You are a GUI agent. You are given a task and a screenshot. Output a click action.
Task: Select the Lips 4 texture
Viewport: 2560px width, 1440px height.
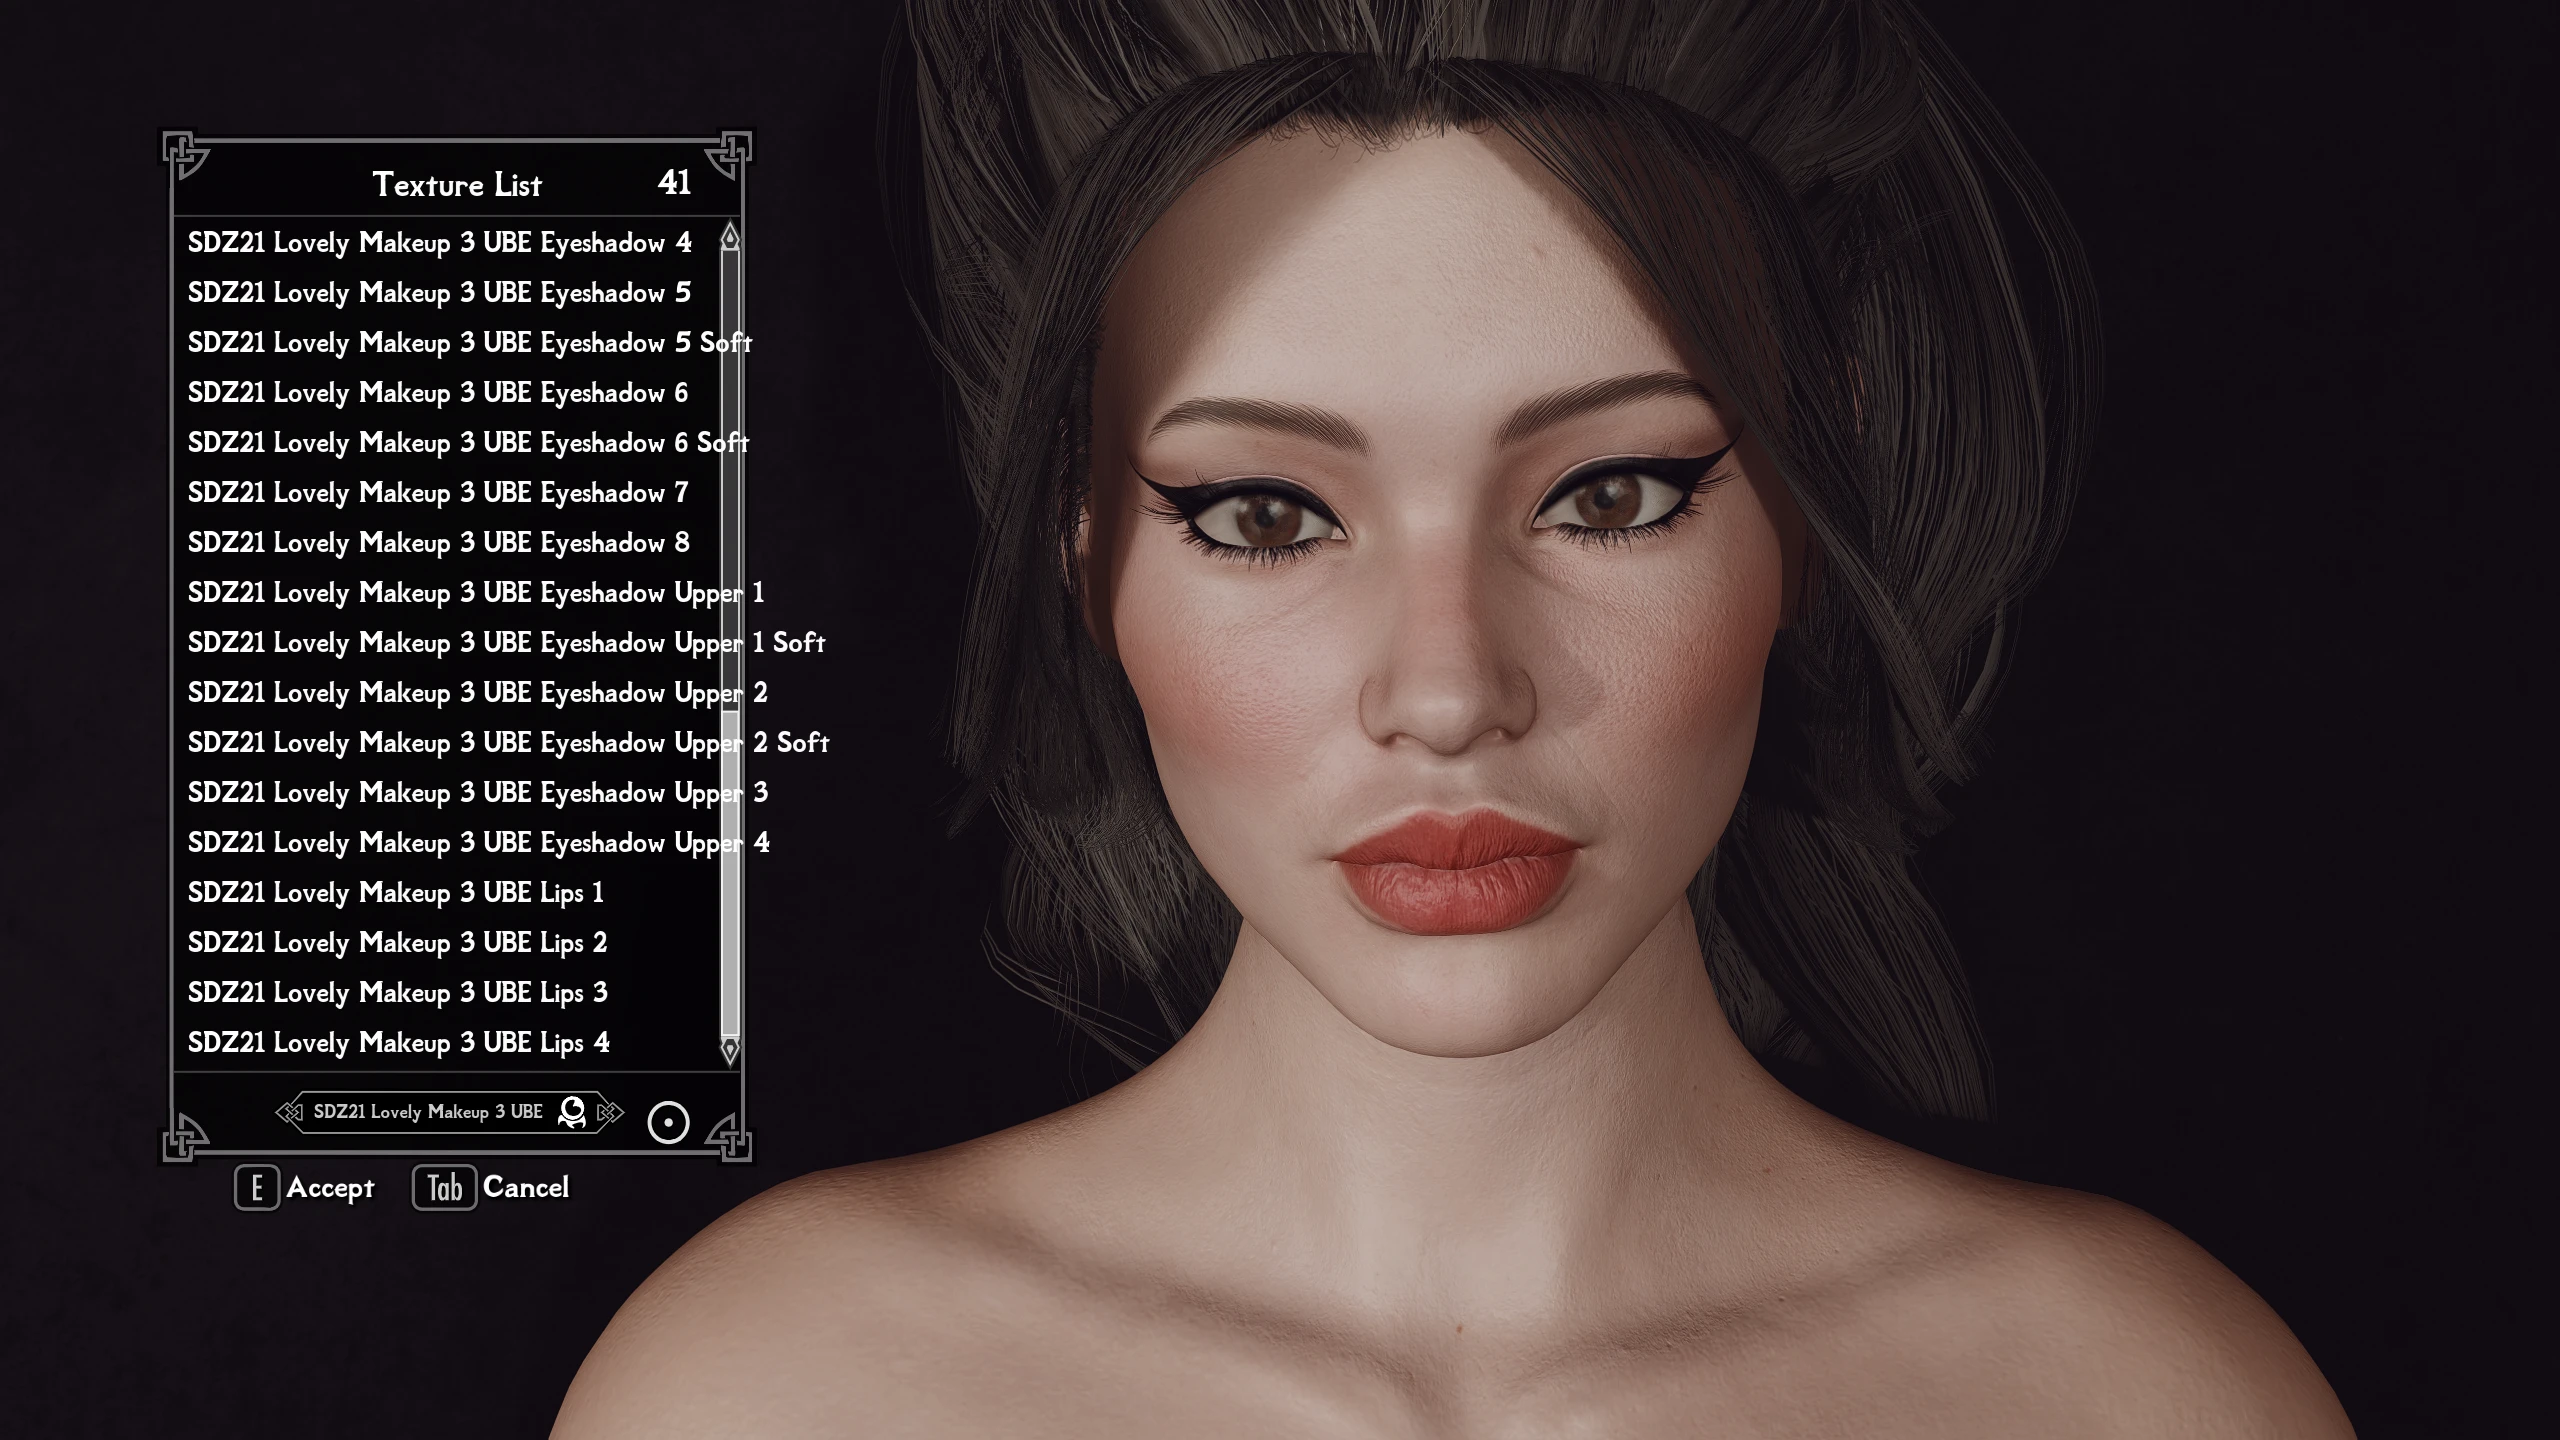pyautogui.click(x=399, y=1043)
